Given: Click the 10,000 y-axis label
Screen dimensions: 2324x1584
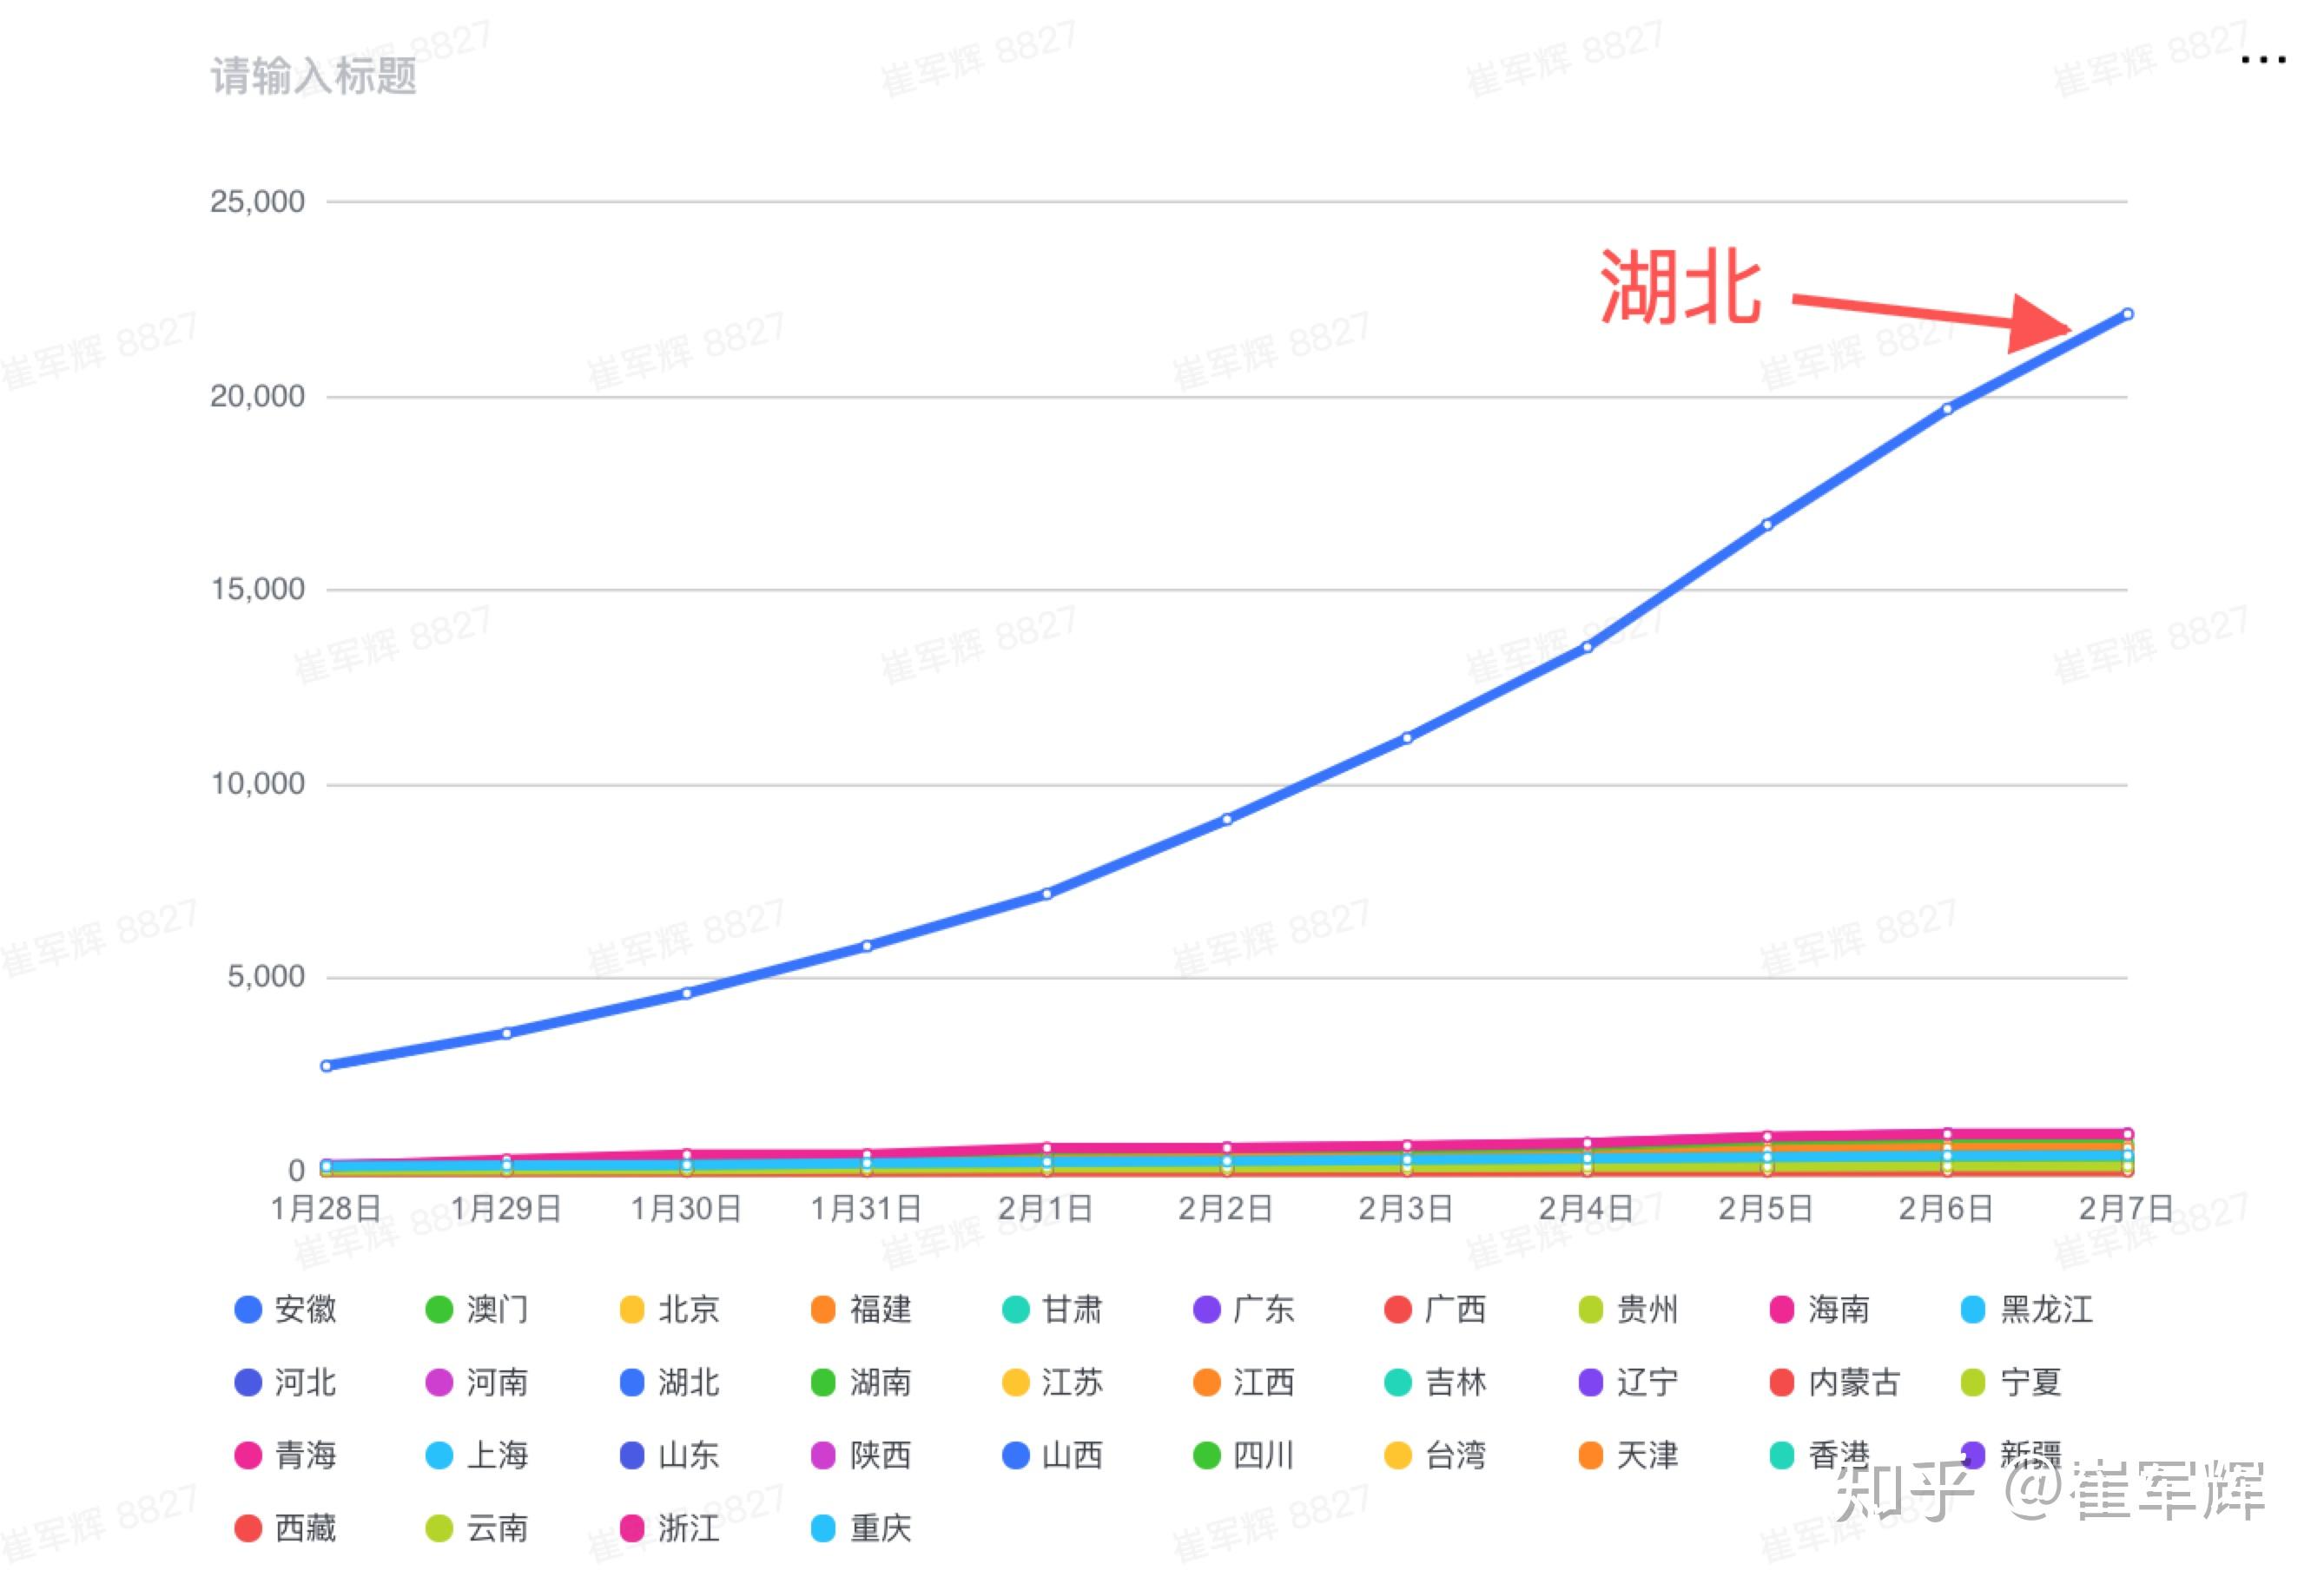Looking at the screenshot, I should [x=257, y=783].
